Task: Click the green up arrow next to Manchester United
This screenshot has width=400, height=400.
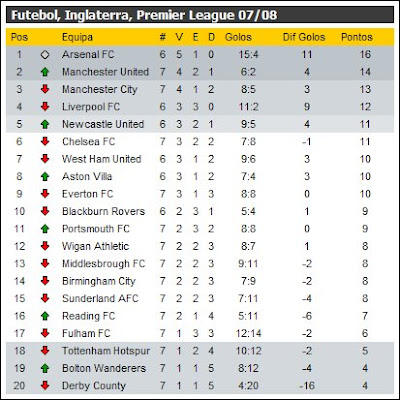Action: click(45, 72)
